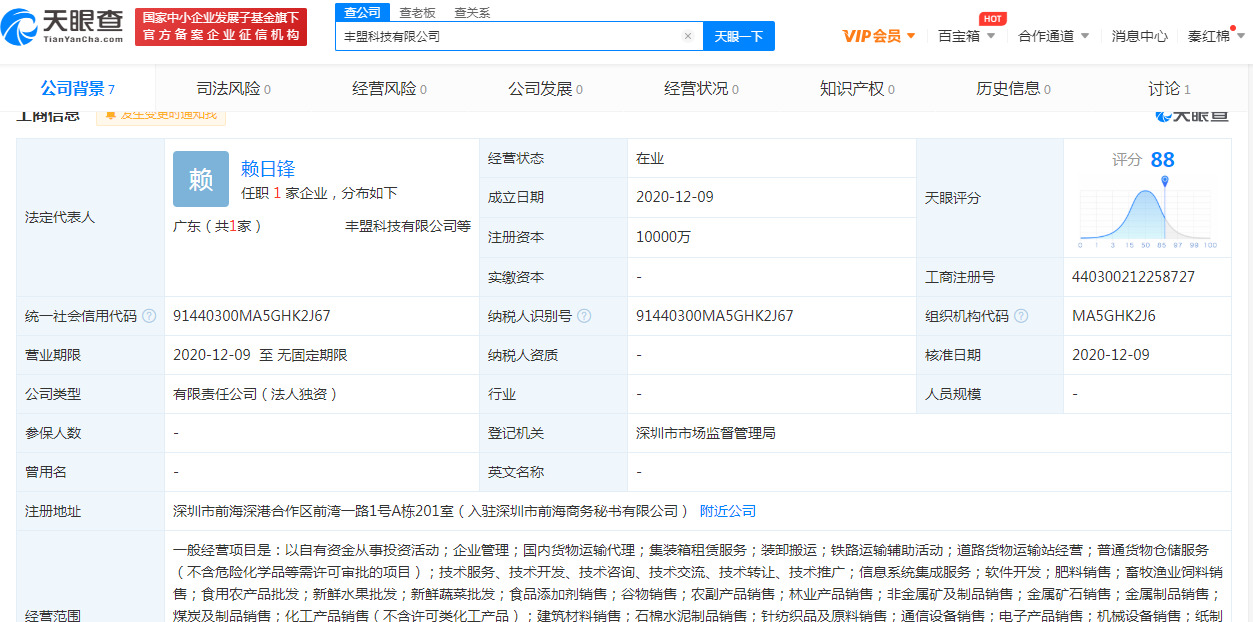Switch to the 知识产权 tab

pos(857,89)
